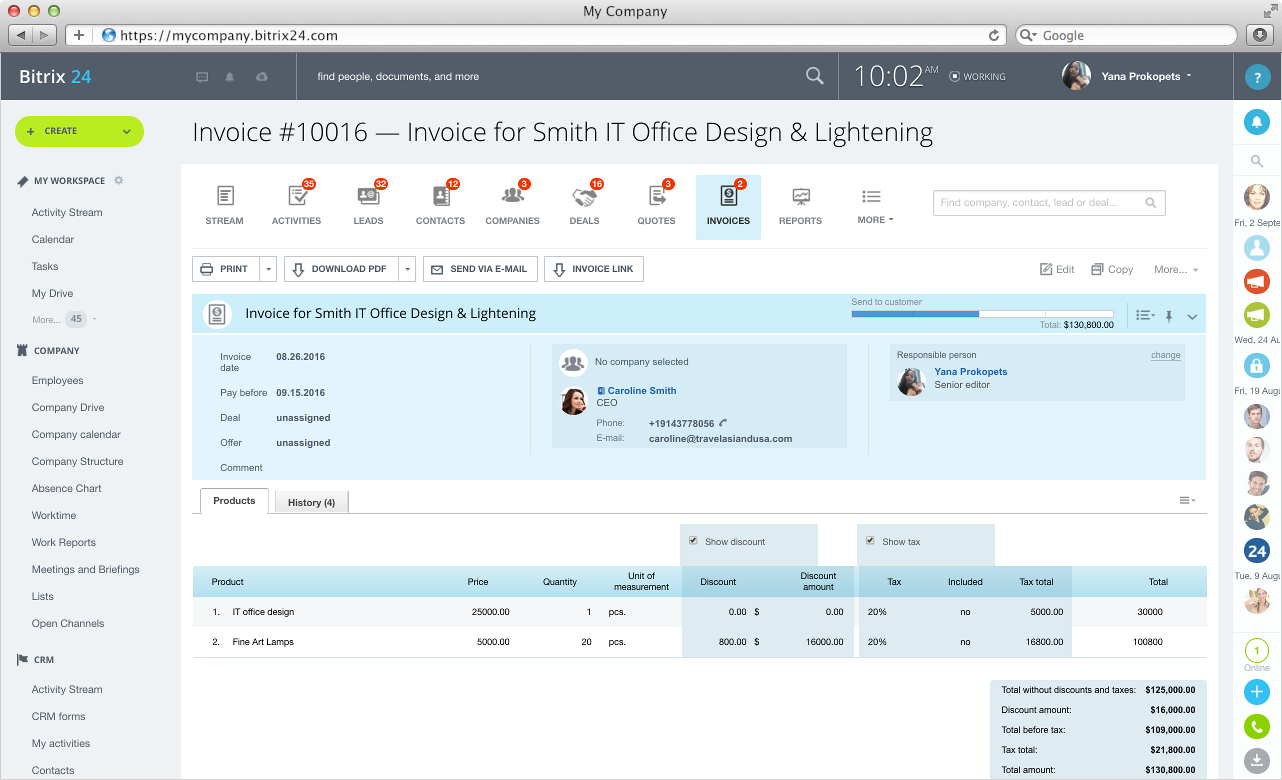Open the Contacts tab in CRM menu
The height and width of the screenshot is (780, 1282).
(440, 203)
